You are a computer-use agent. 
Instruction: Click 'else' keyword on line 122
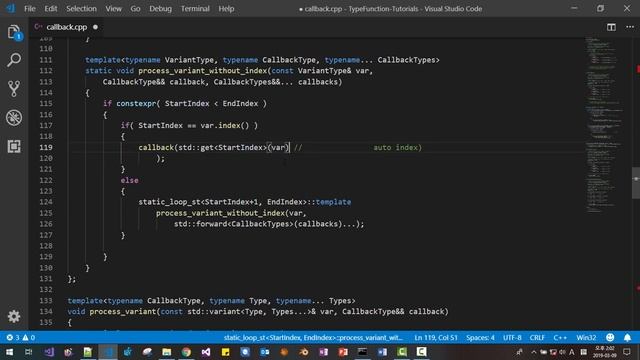pos(129,180)
